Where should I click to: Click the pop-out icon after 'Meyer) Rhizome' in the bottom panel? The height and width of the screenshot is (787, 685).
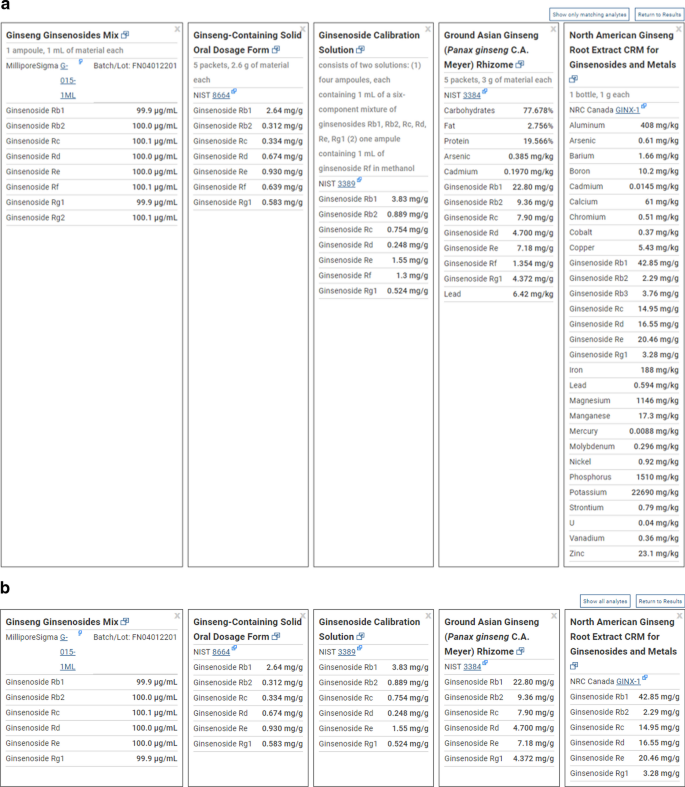[x=520, y=652]
